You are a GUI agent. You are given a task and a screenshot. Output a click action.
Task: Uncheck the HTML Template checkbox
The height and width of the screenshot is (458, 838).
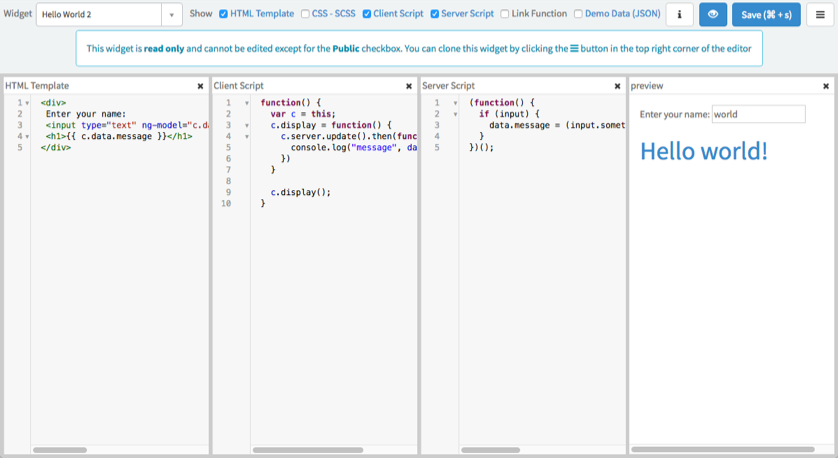[x=223, y=14]
